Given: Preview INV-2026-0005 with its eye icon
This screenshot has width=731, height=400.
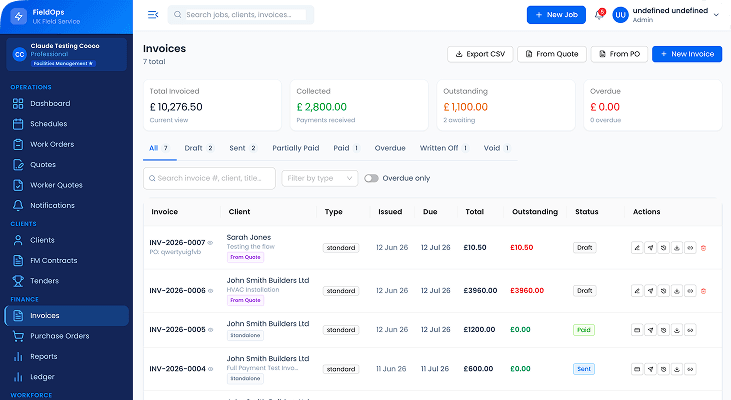Looking at the screenshot, I should (x=210, y=330).
